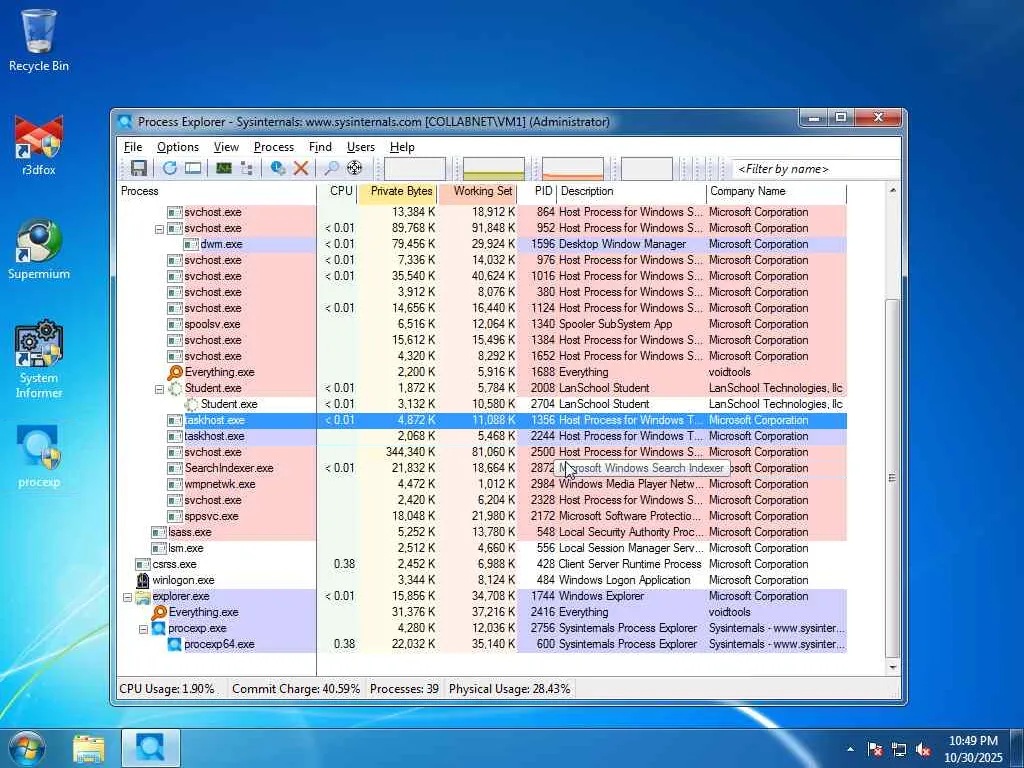The height and width of the screenshot is (768, 1024).
Task: Select the Supermium desktop shortcut
Action: click(x=39, y=249)
